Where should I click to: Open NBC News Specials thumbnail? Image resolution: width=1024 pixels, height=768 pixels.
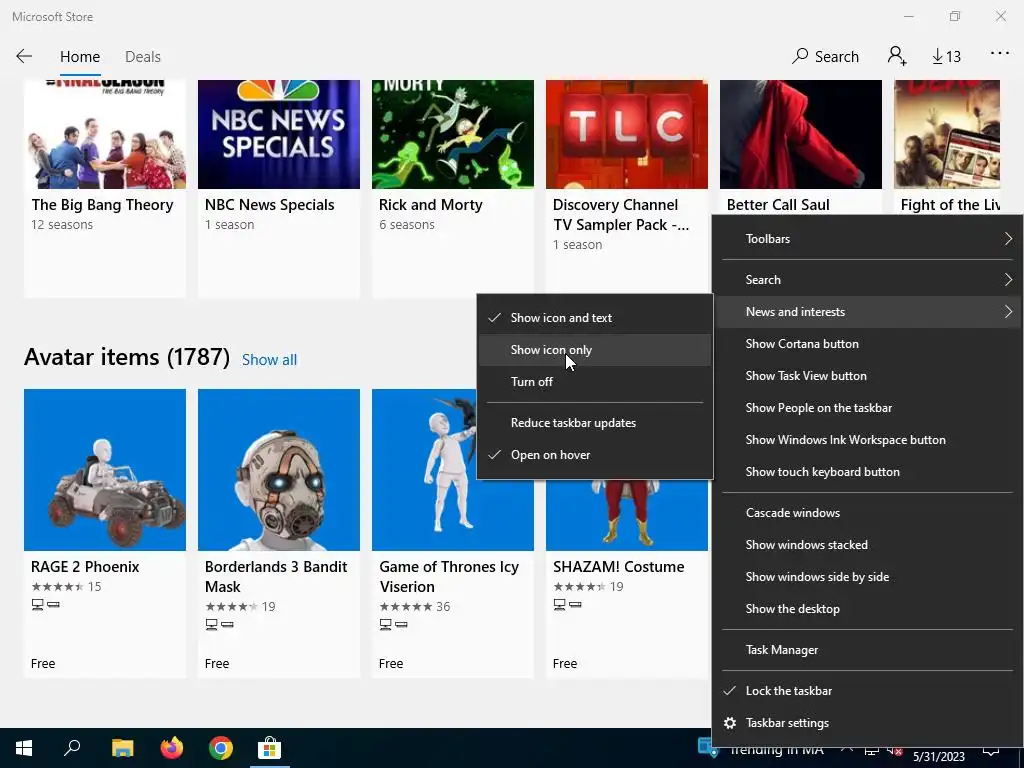(279, 134)
